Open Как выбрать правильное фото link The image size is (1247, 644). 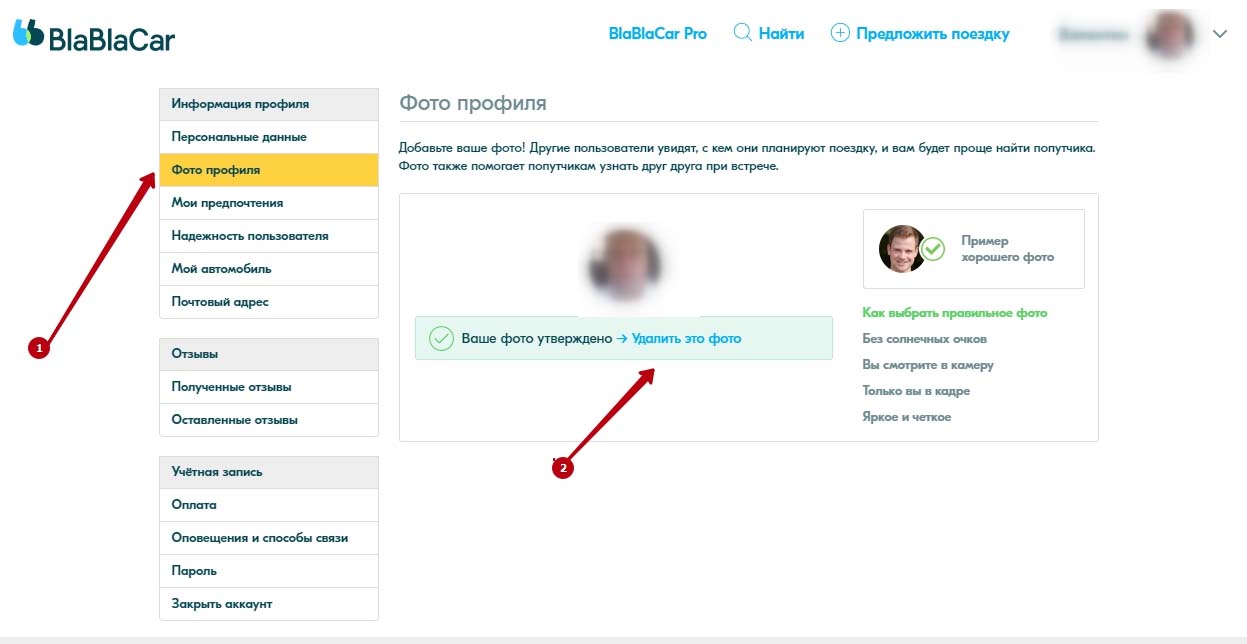tap(955, 313)
